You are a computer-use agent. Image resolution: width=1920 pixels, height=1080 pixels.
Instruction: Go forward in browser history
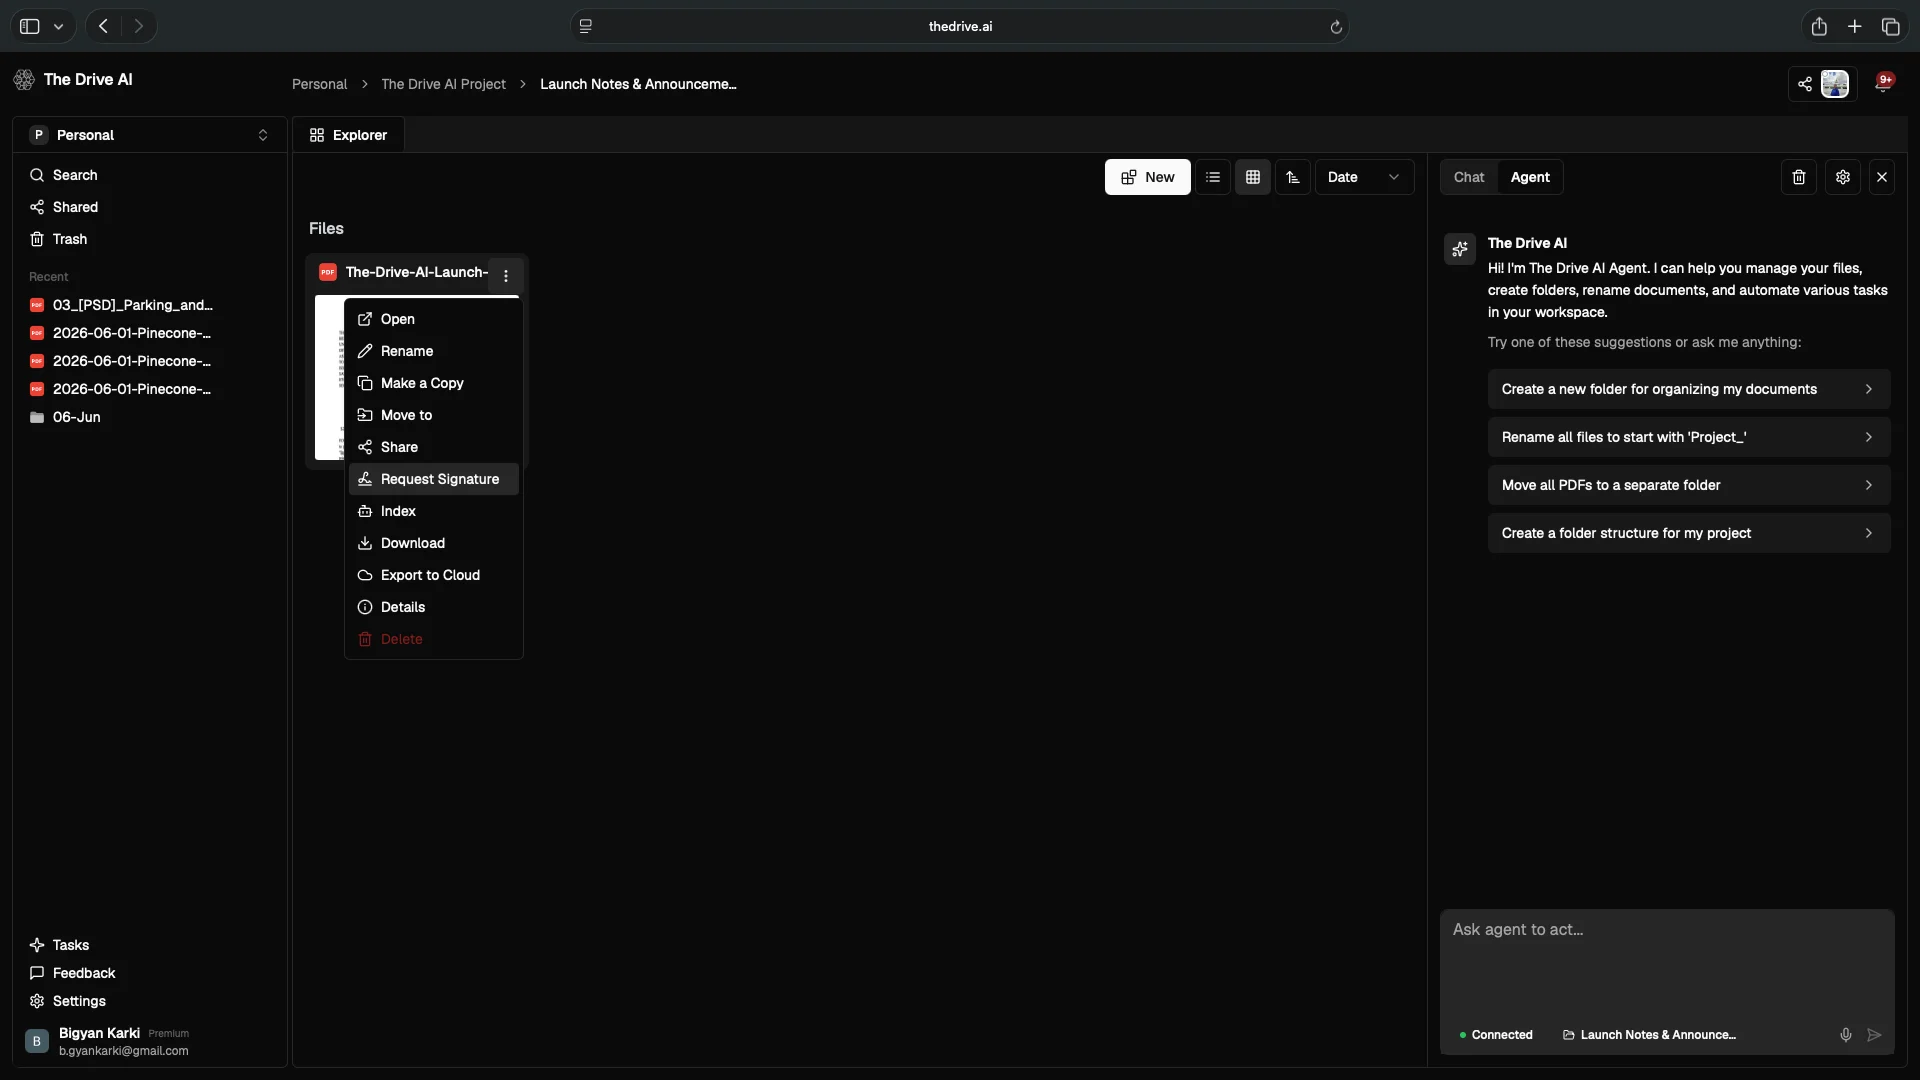coord(139,27)
